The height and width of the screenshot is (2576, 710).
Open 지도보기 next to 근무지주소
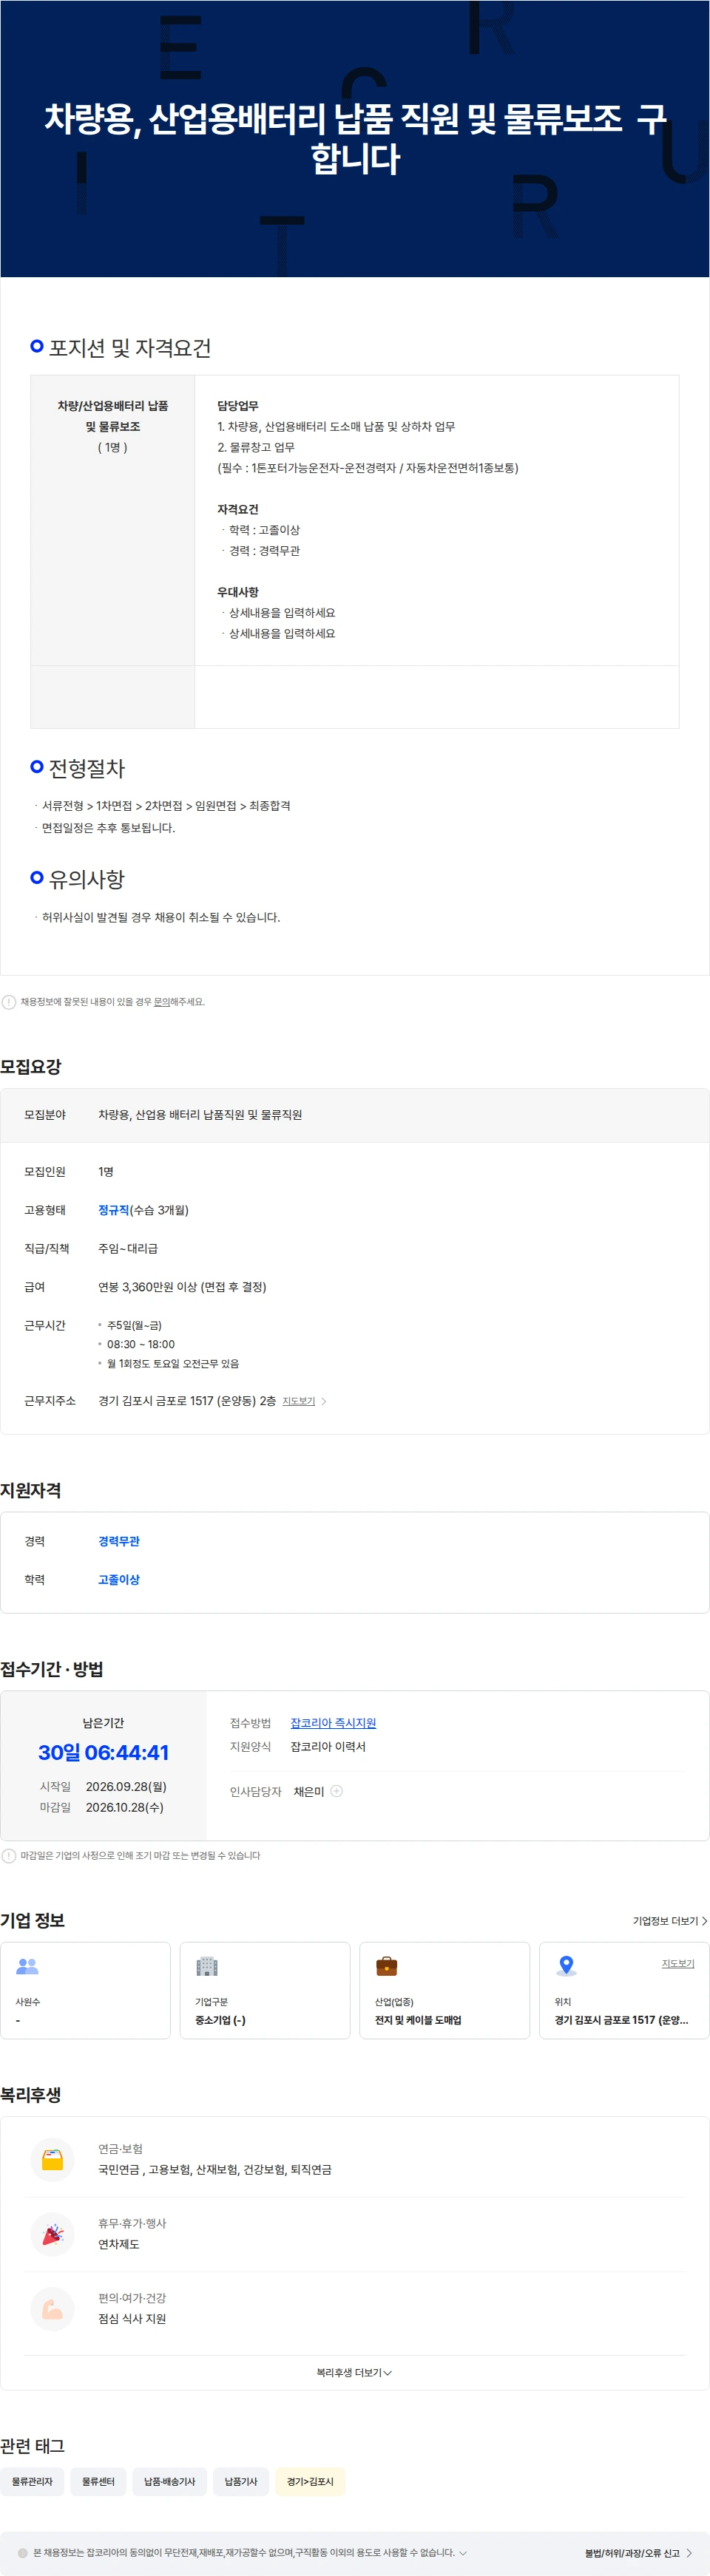(x=304, y=1401)
